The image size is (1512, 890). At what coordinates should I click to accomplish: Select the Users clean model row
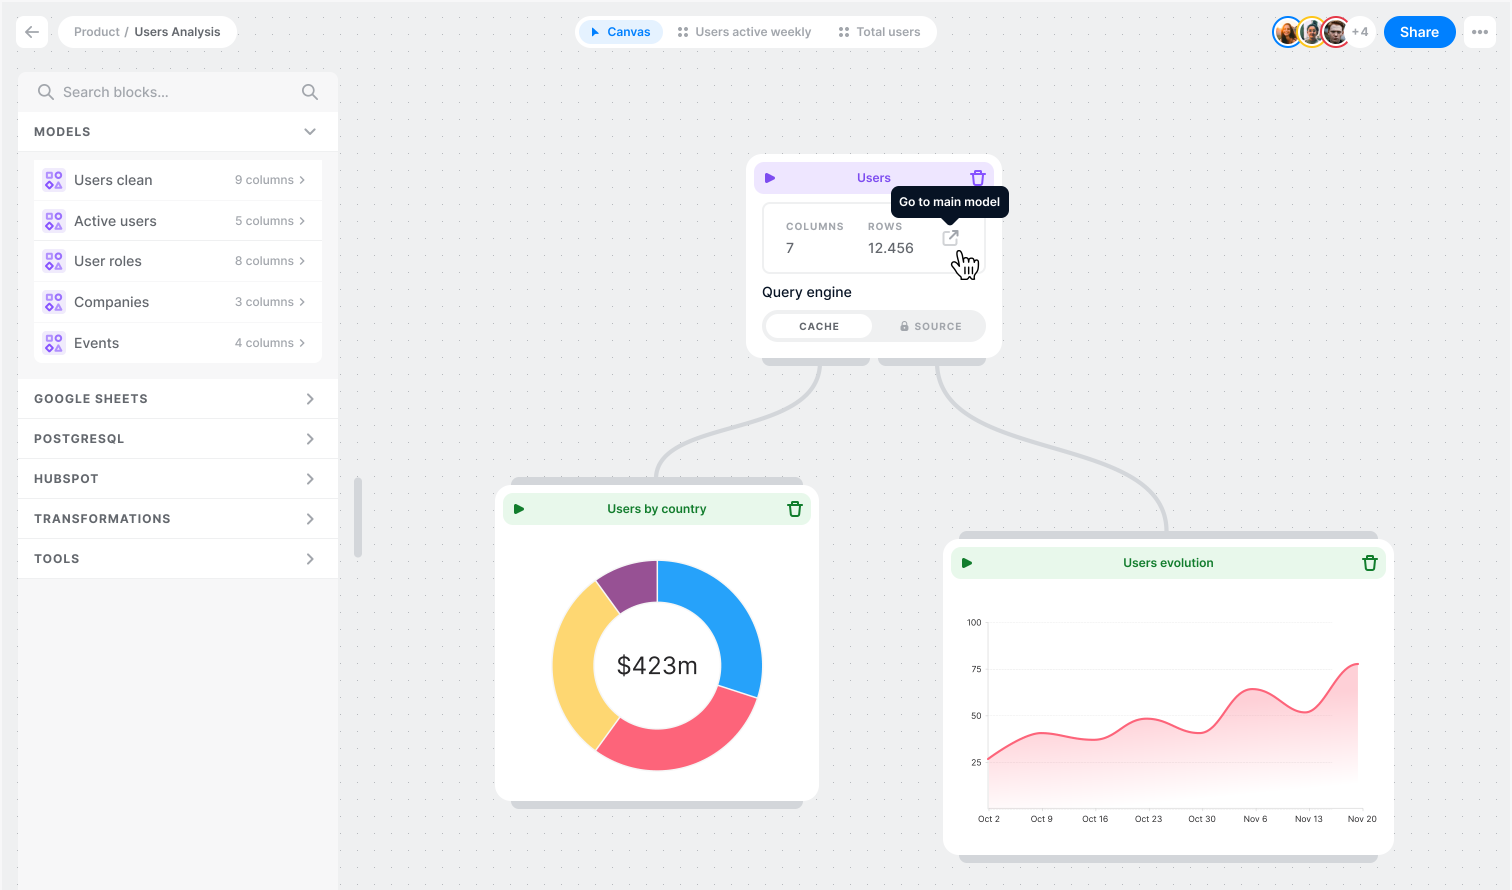click(178, 180)
